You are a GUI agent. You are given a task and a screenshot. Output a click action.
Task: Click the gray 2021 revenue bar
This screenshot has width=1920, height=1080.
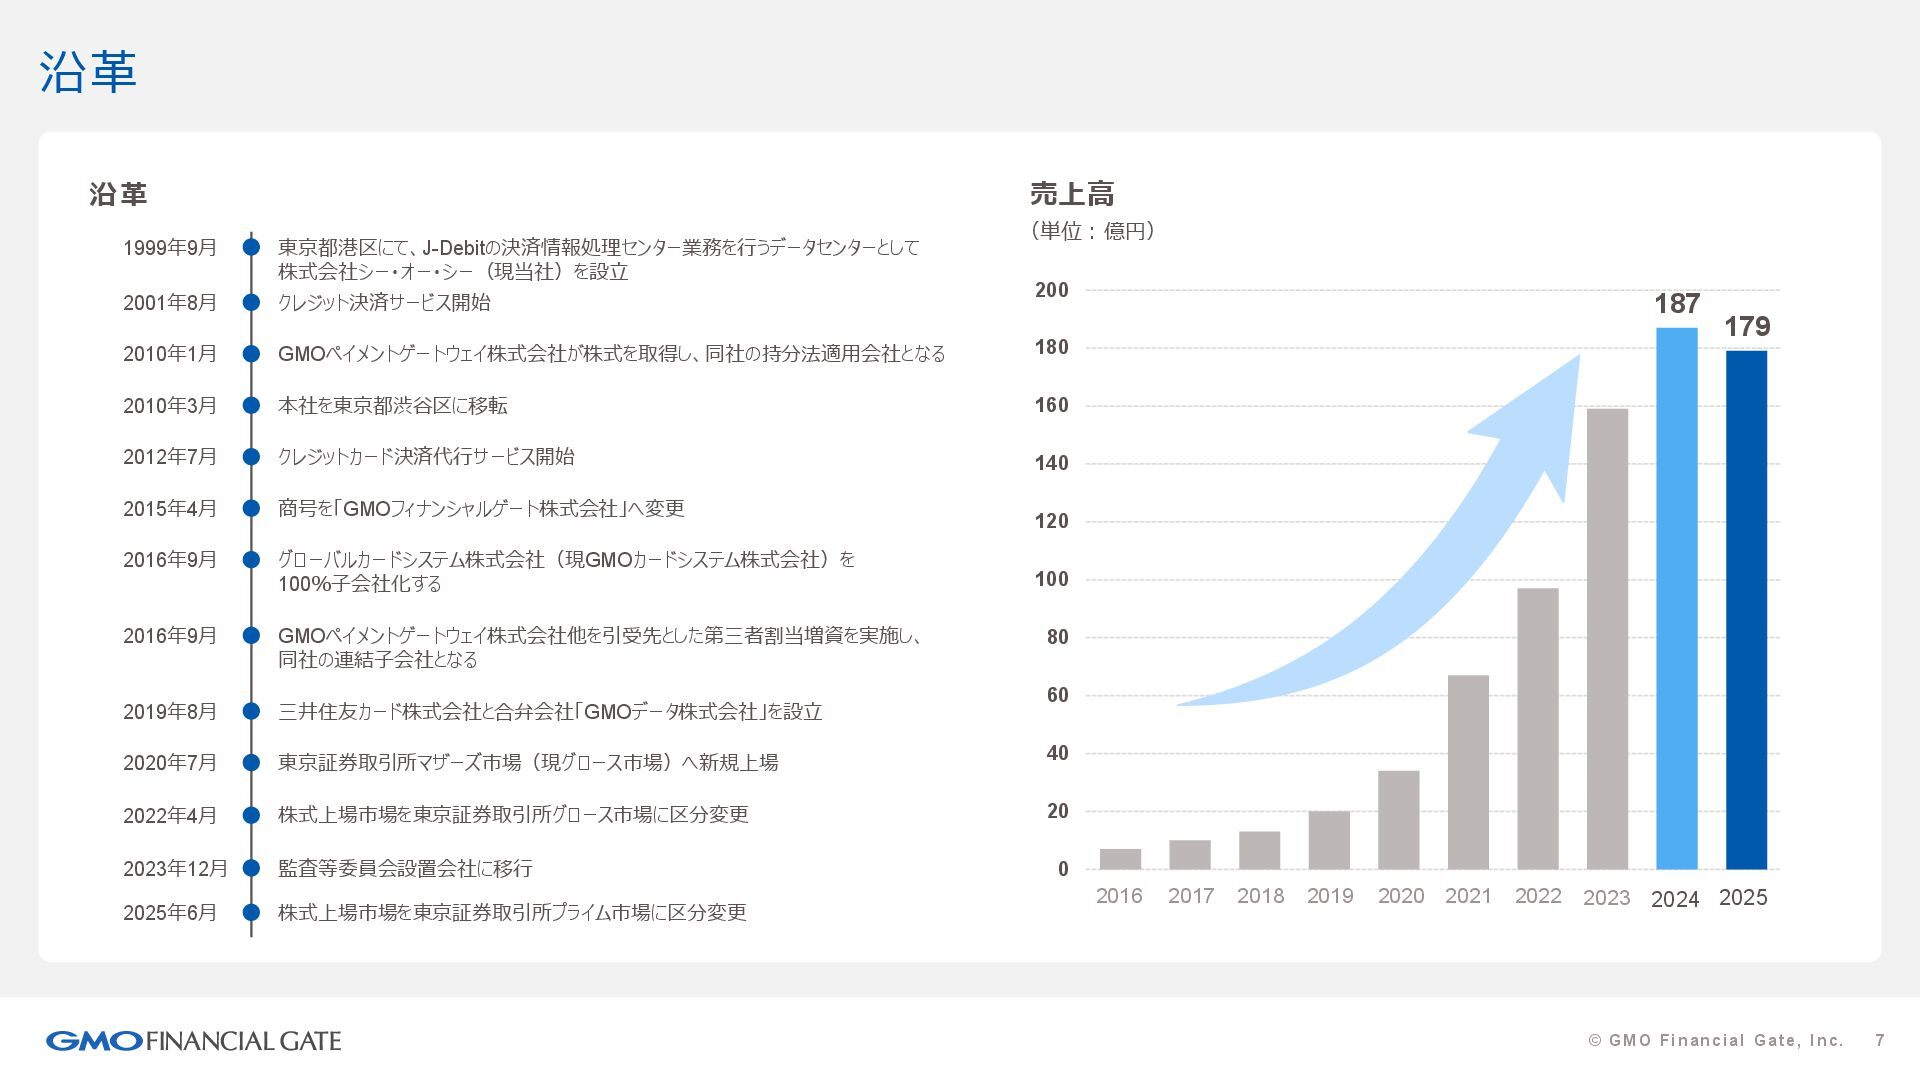(1468, 772)
